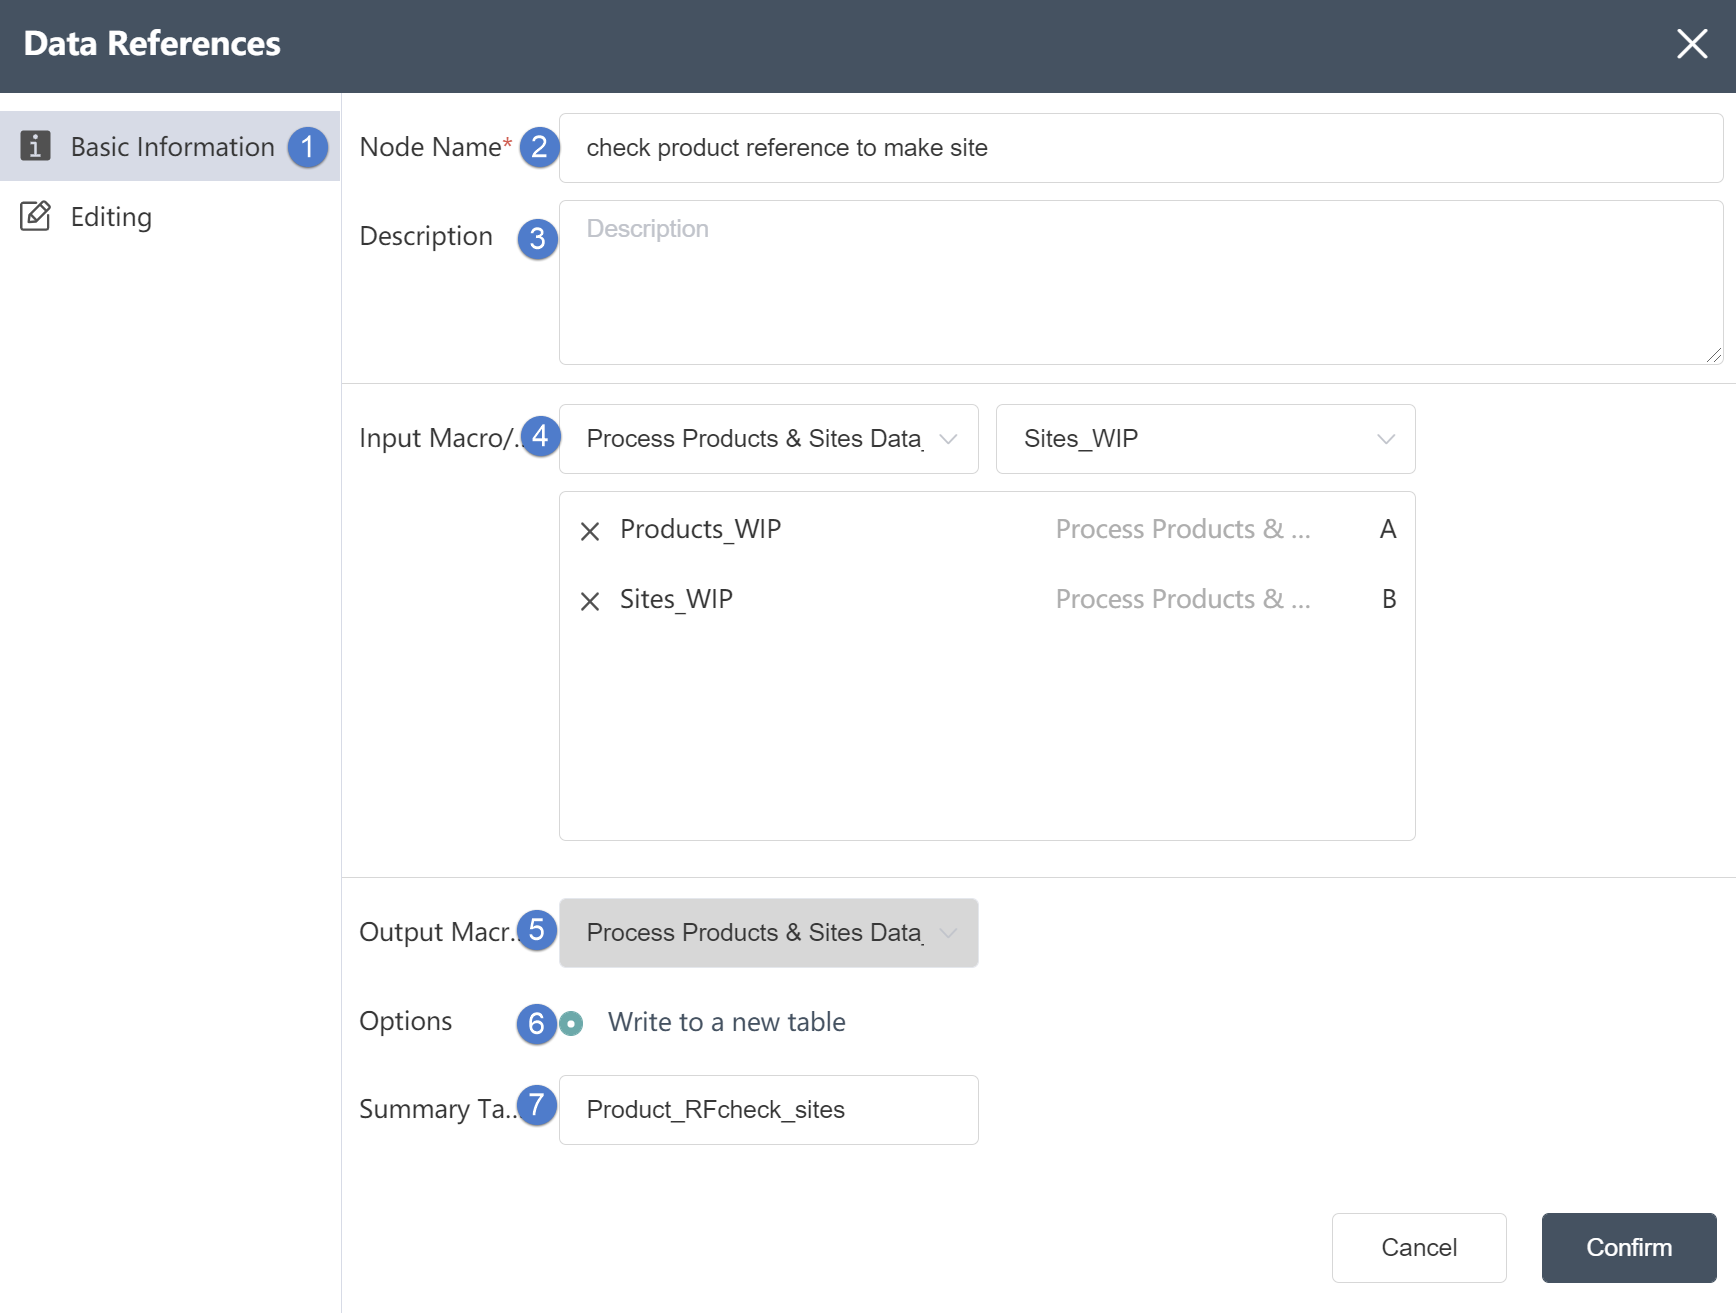Click the Node Name label
This screenshot has height=1313, width=1736.
[435, 147]
